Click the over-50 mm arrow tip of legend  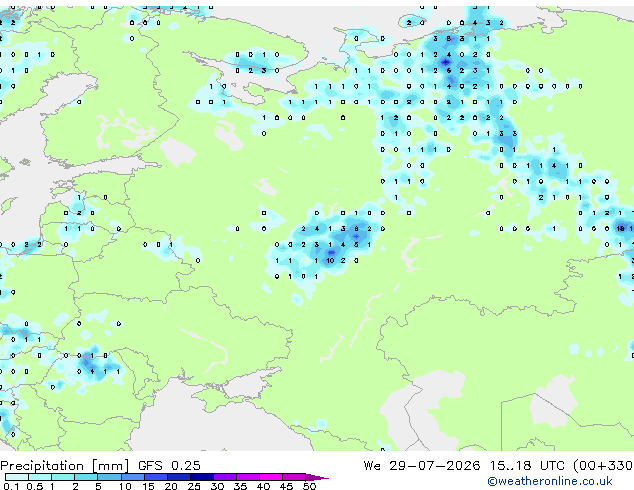click(317, 477)
